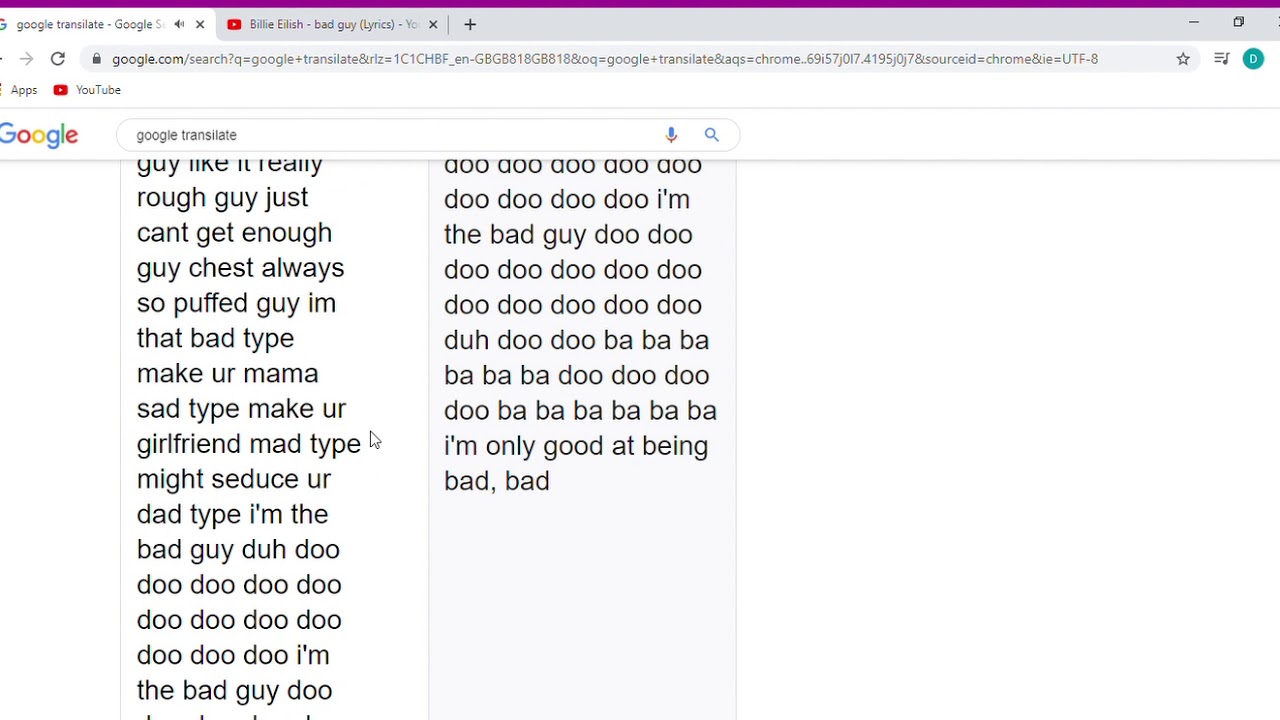Go forward with the forward arrow

(26, 59)
